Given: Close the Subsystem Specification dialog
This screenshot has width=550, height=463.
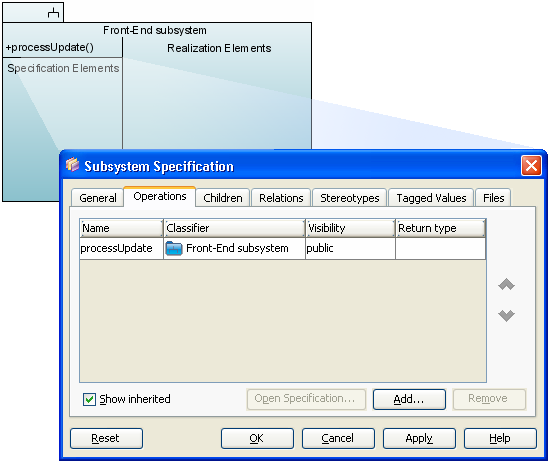Looking at the screenshot, I should [x=531, y=165].
